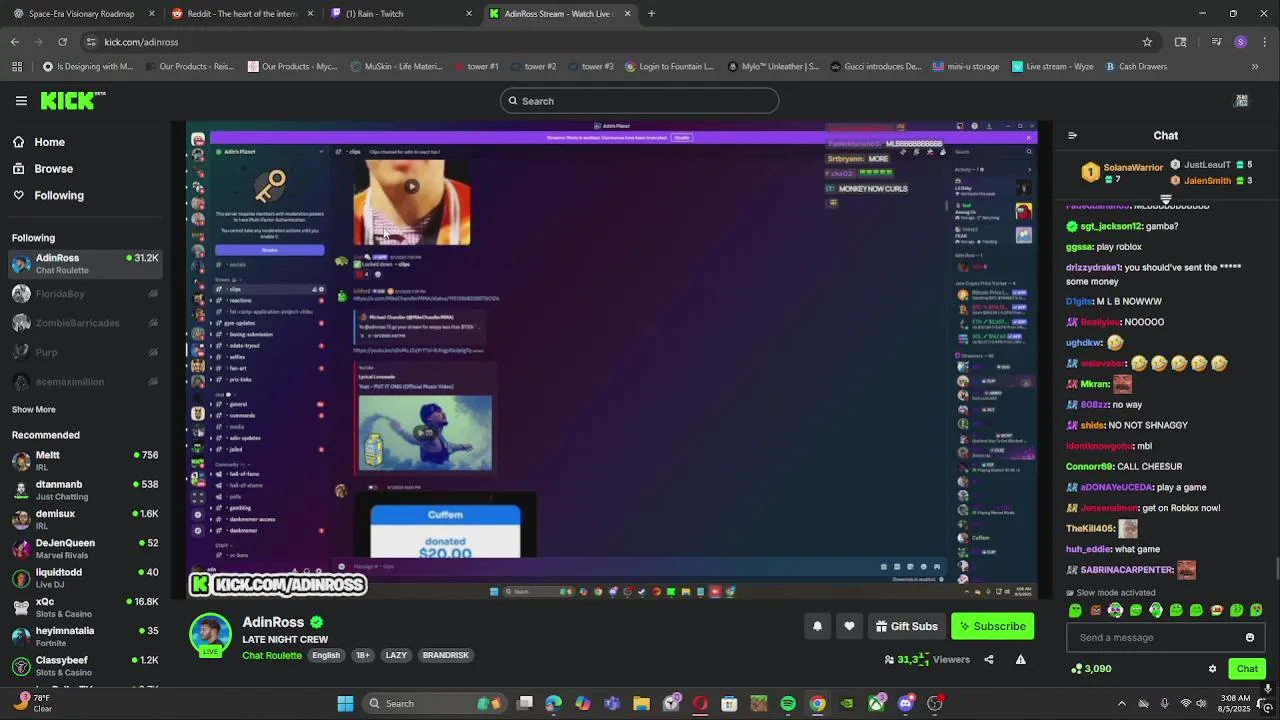Click the Windows taskbar Search box
Image resolution: width=1280 pixels, height=720 pixels.
point(436,704)
